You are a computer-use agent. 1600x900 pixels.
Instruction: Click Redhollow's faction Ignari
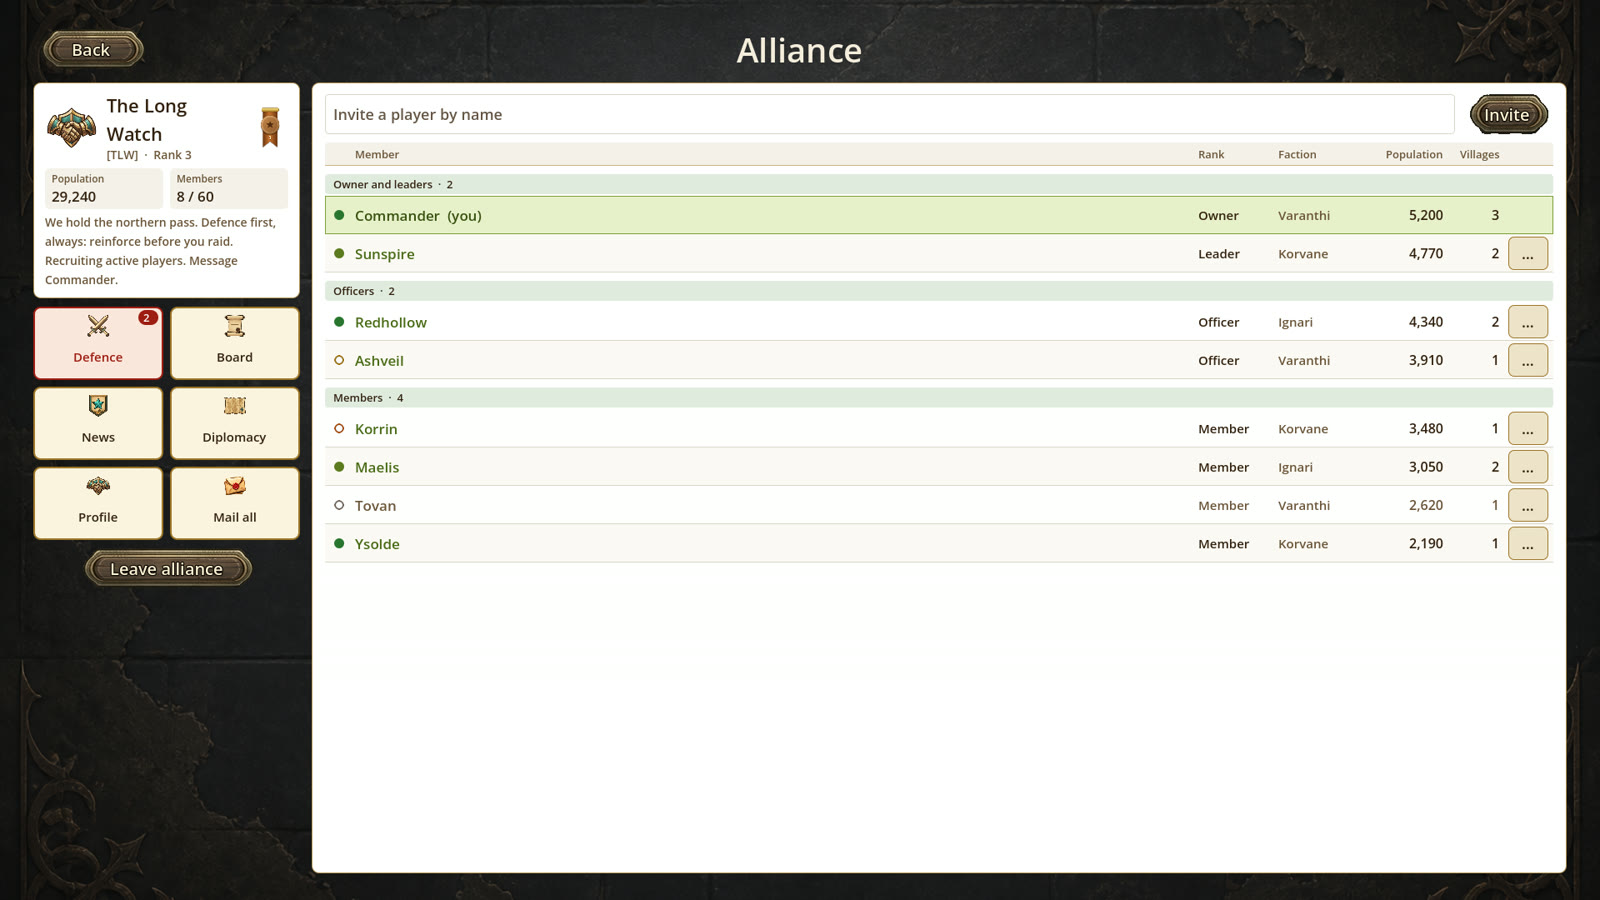coord(1295,322)
